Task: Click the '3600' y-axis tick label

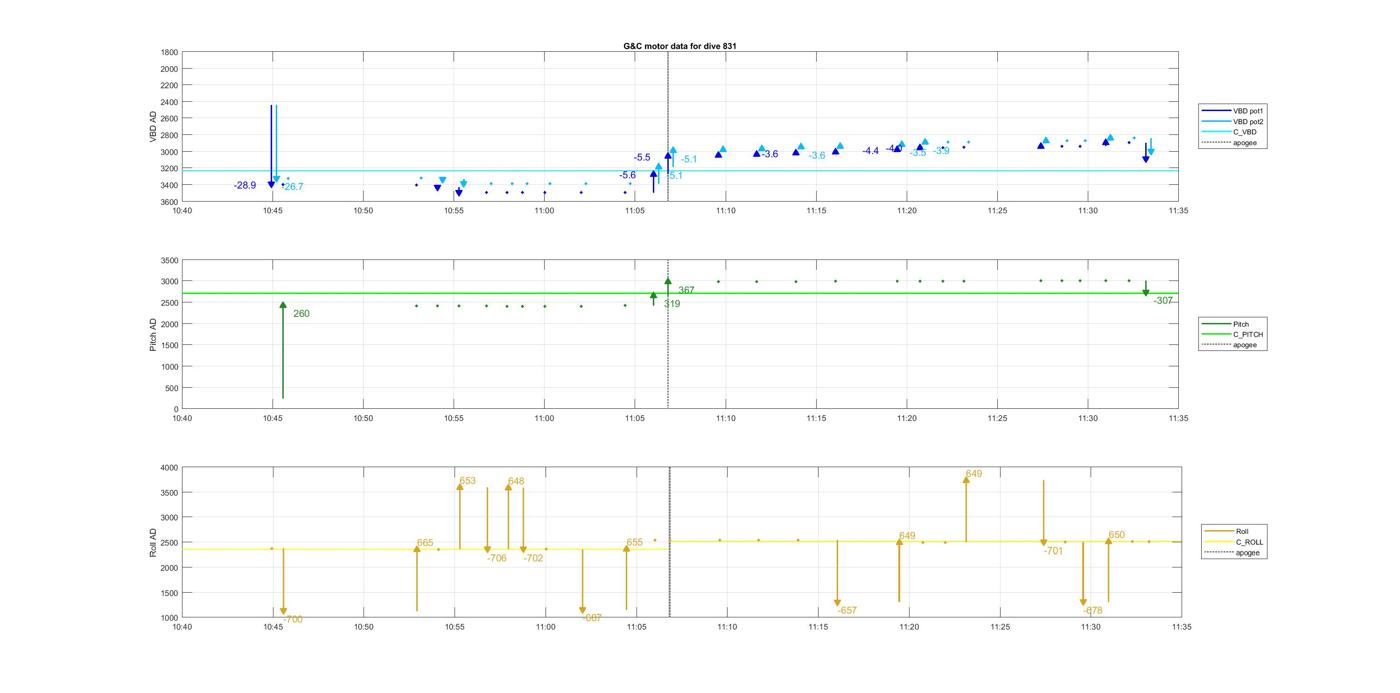Action: (x=170, y=202)
